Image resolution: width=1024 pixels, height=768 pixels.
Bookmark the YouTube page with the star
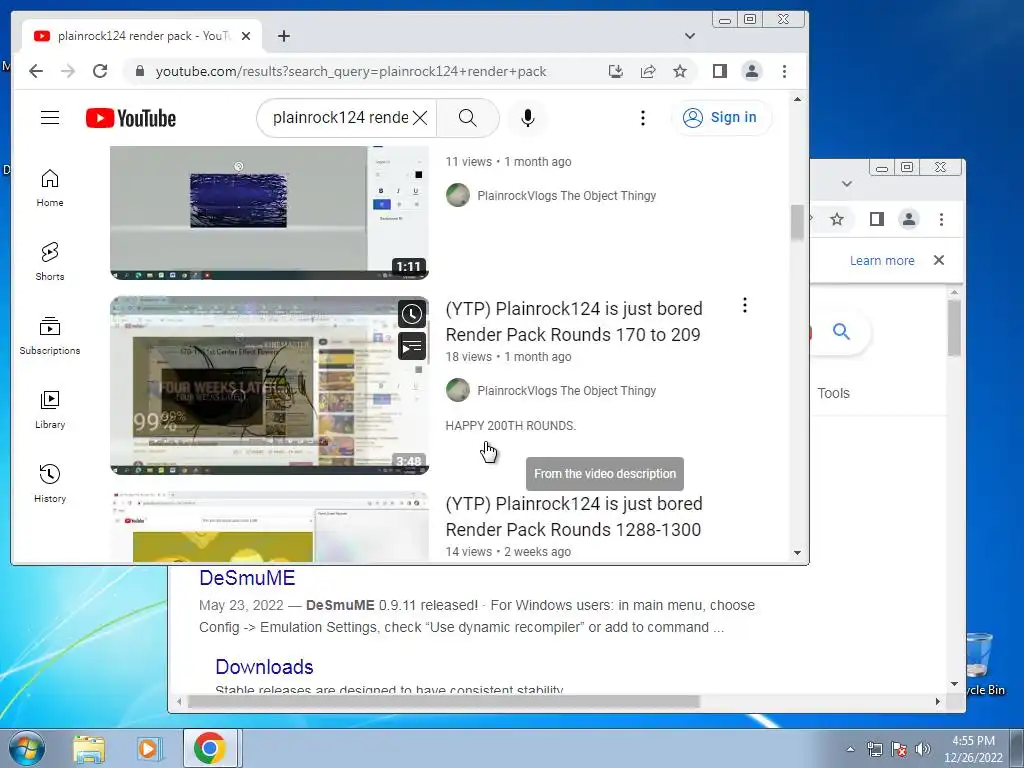[x=680, y=71]
